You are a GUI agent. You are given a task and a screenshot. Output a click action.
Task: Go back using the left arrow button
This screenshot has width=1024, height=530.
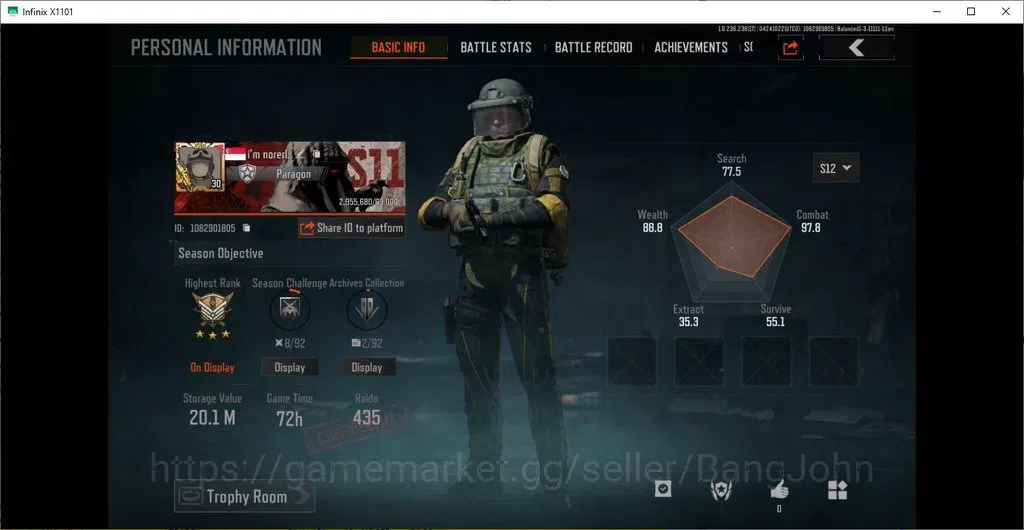tap(856, 48)
